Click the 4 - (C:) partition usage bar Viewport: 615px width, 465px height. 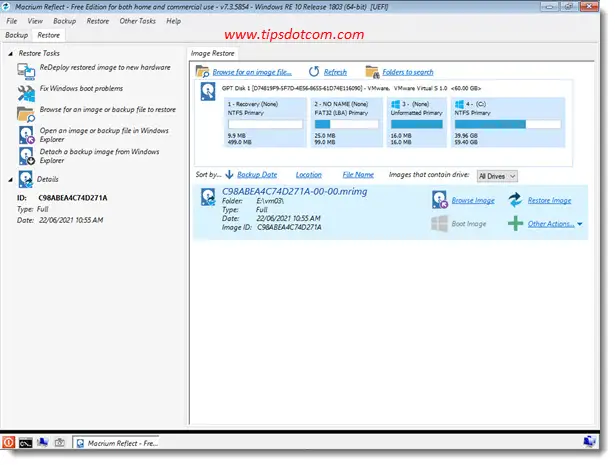pos(508,124)
